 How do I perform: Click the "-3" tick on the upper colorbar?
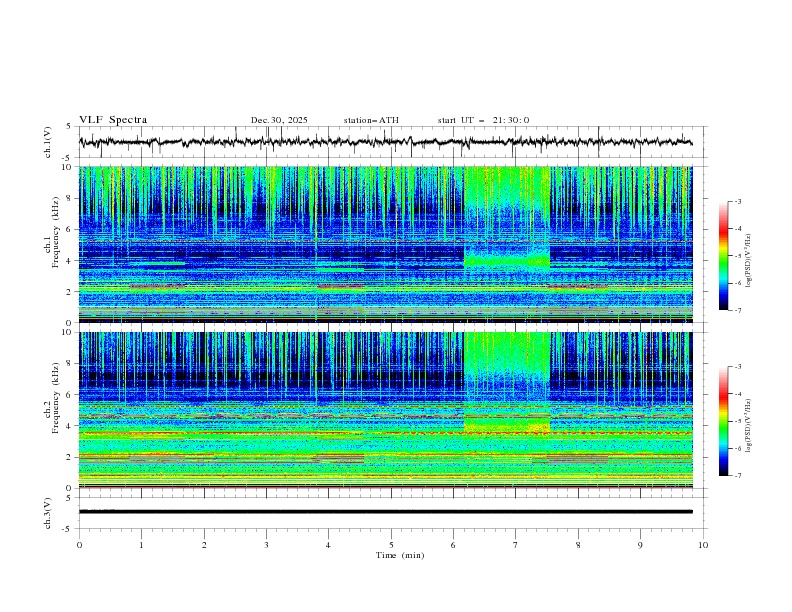tap(737, 201)
